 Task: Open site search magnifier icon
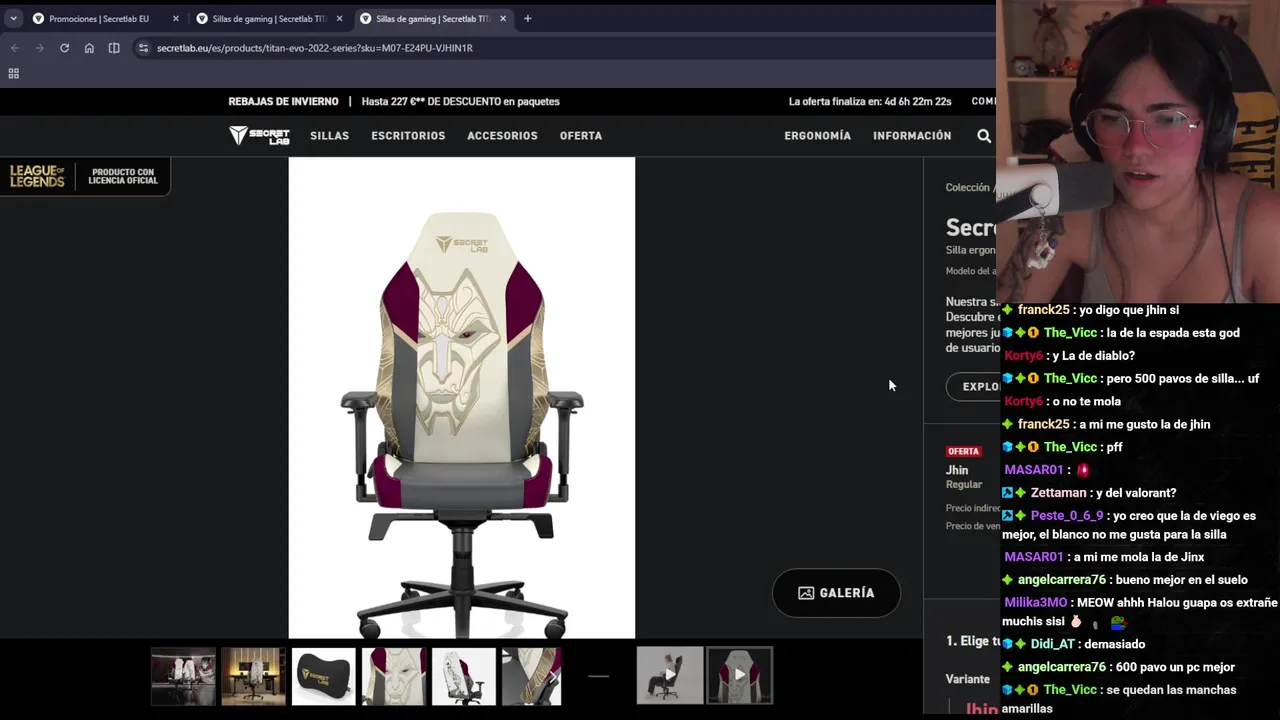[984, 136]
